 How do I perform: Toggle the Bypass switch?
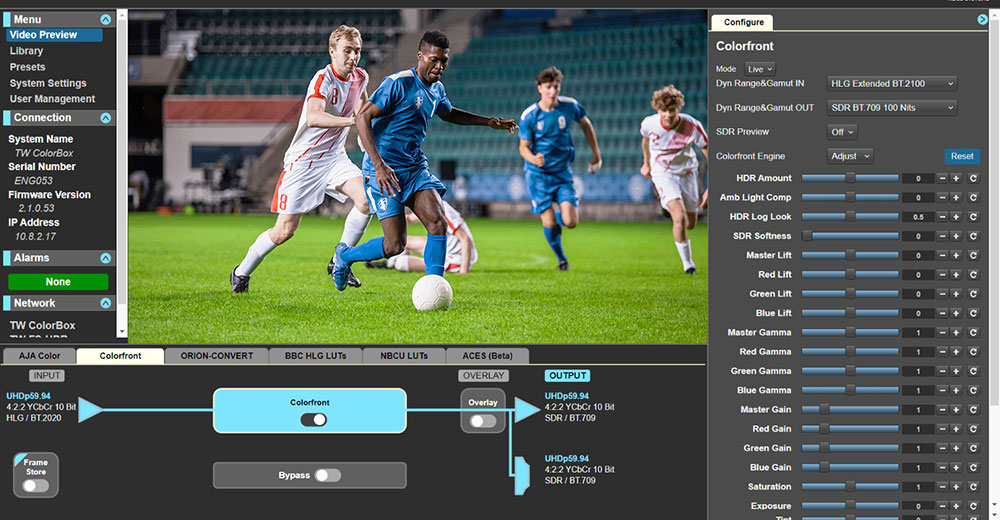pos(328,475)
